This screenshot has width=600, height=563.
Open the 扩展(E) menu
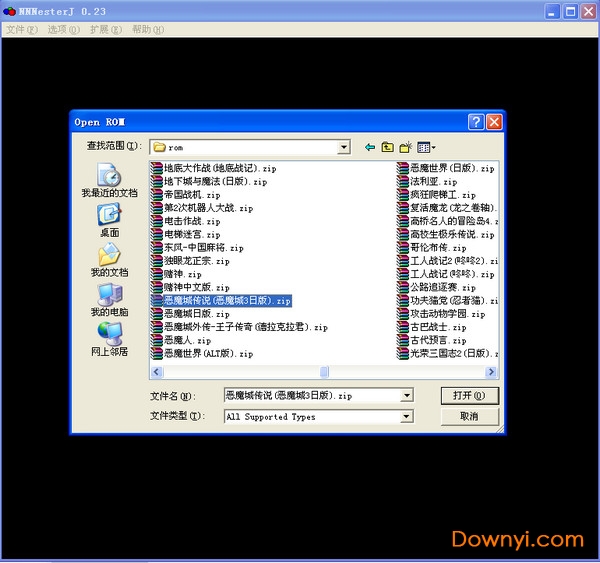pyautogui.click(x=106, y=29)
